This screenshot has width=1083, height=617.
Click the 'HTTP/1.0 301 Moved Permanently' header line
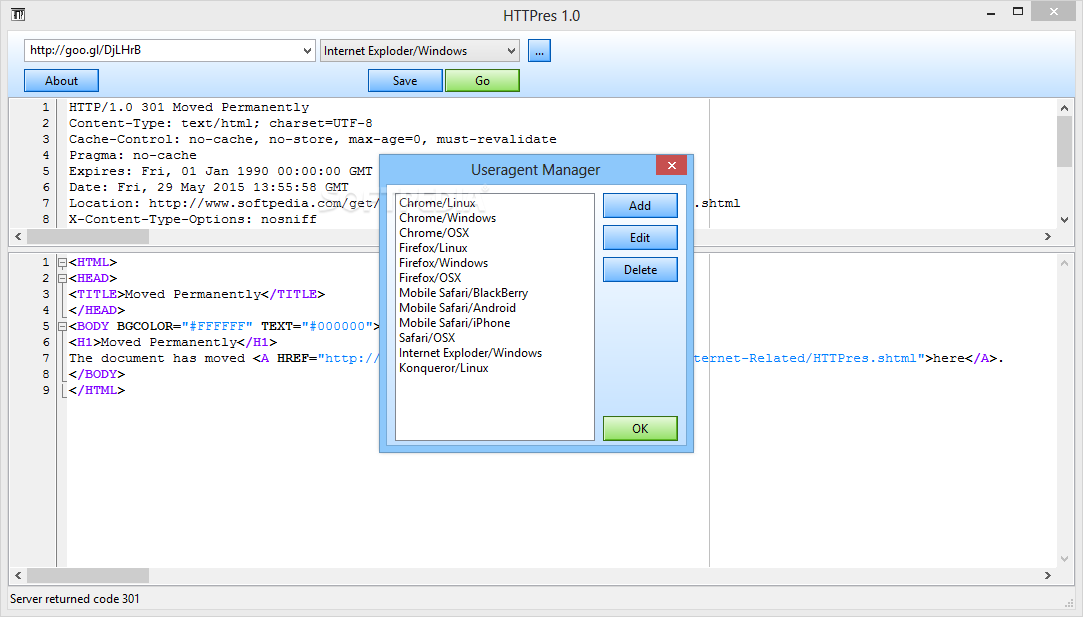[x=189, y=107]
